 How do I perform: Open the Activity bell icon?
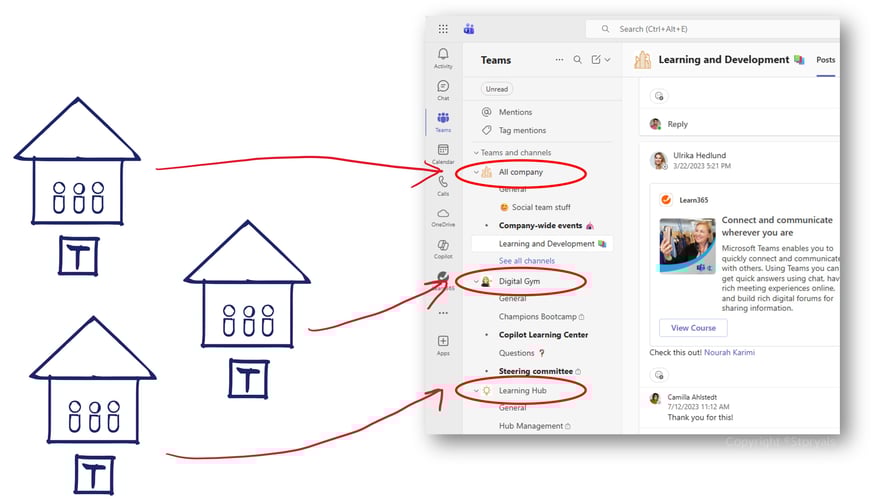(x=443, y=56)
